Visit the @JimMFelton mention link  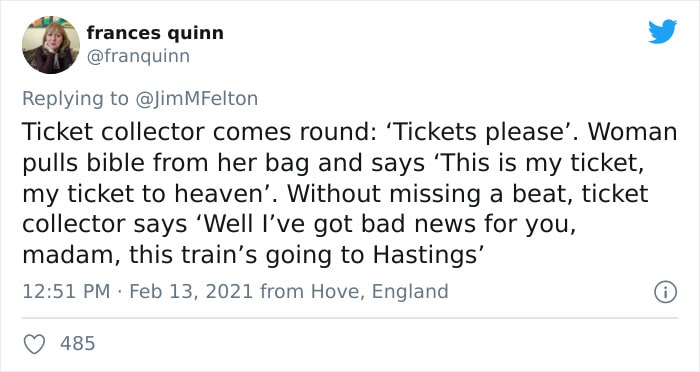[196, 98]
